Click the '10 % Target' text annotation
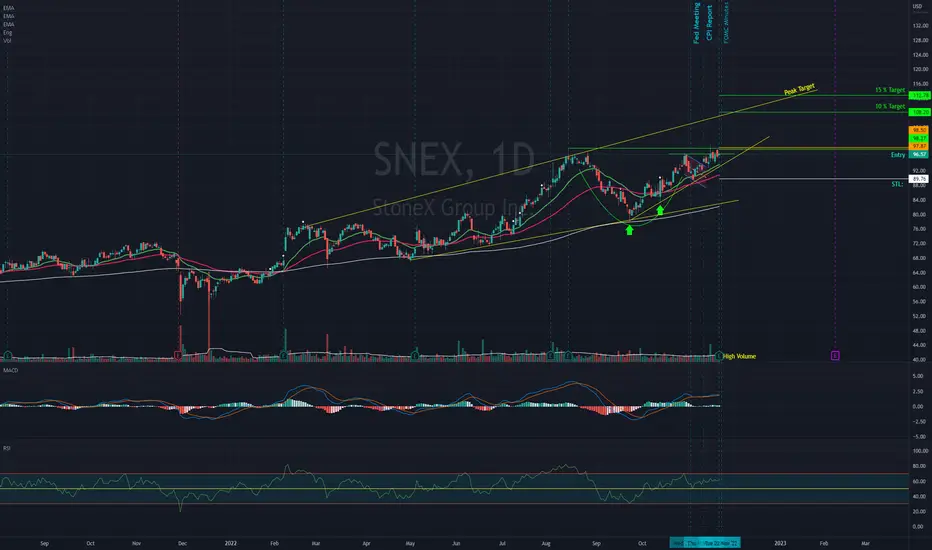Viewport: 932px width, 550px height. point(890,106)
